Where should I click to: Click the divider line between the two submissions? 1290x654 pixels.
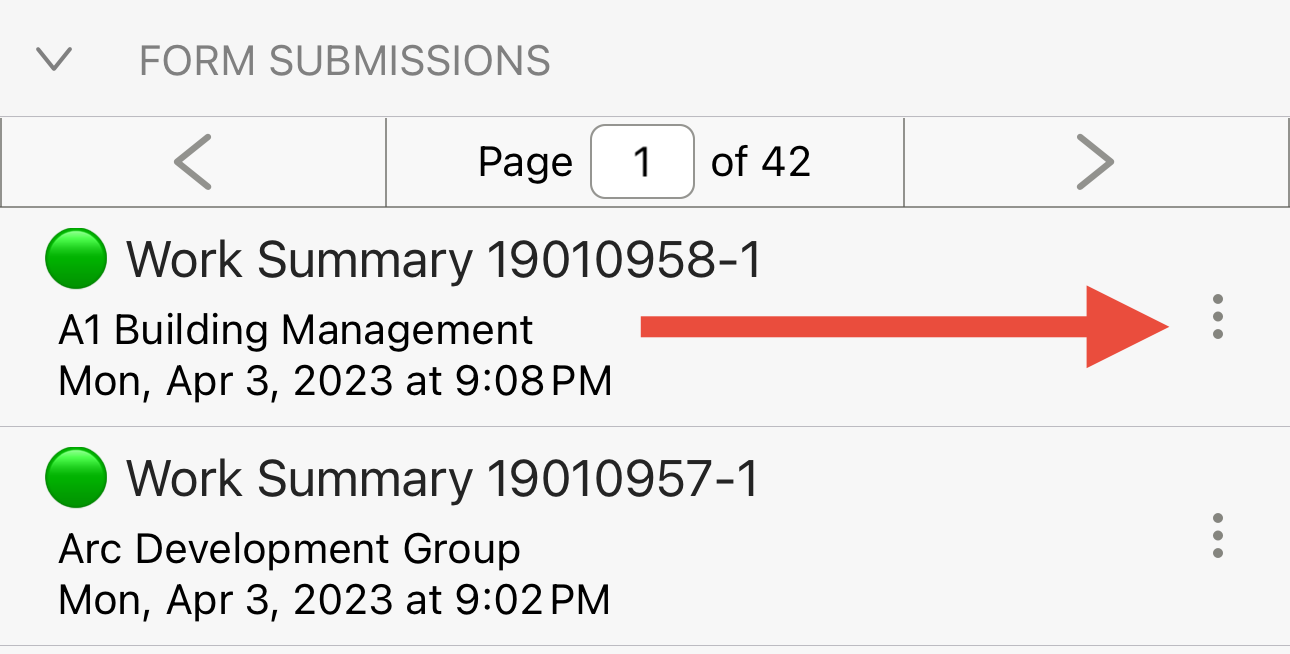click(645, 427)
